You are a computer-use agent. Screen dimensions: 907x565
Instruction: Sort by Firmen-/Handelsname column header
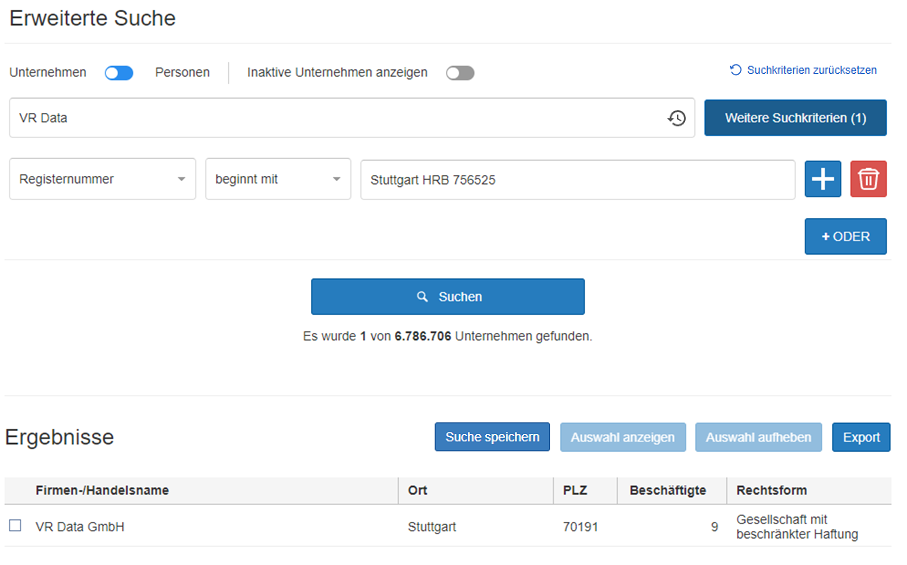[102, 490]
